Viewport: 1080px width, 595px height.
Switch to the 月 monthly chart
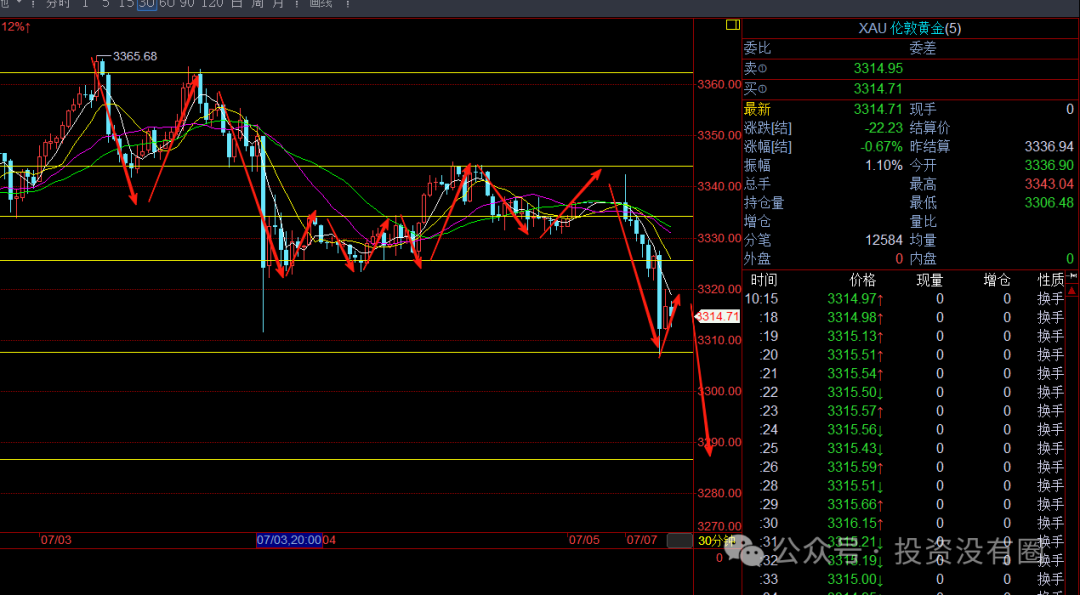click(278, 3)
